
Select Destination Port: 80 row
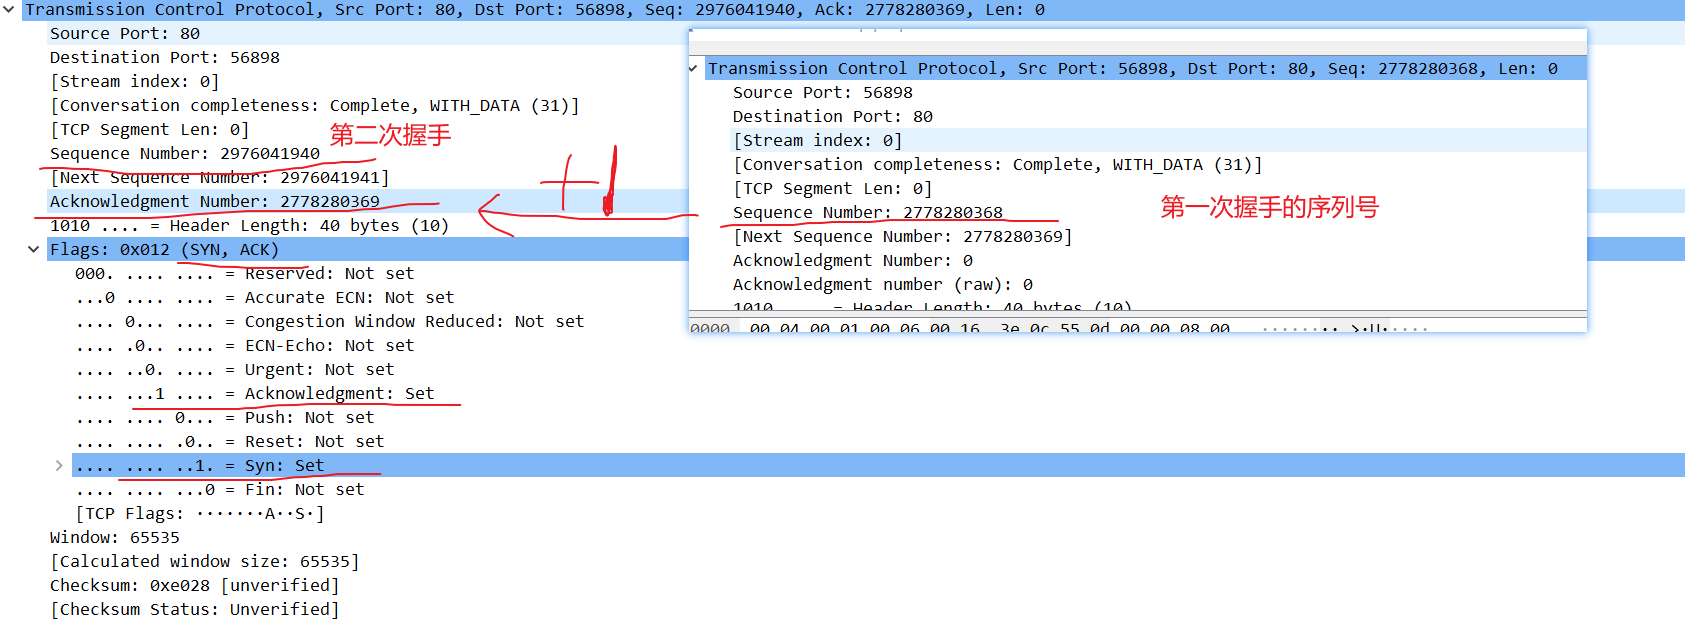[832, 117]
